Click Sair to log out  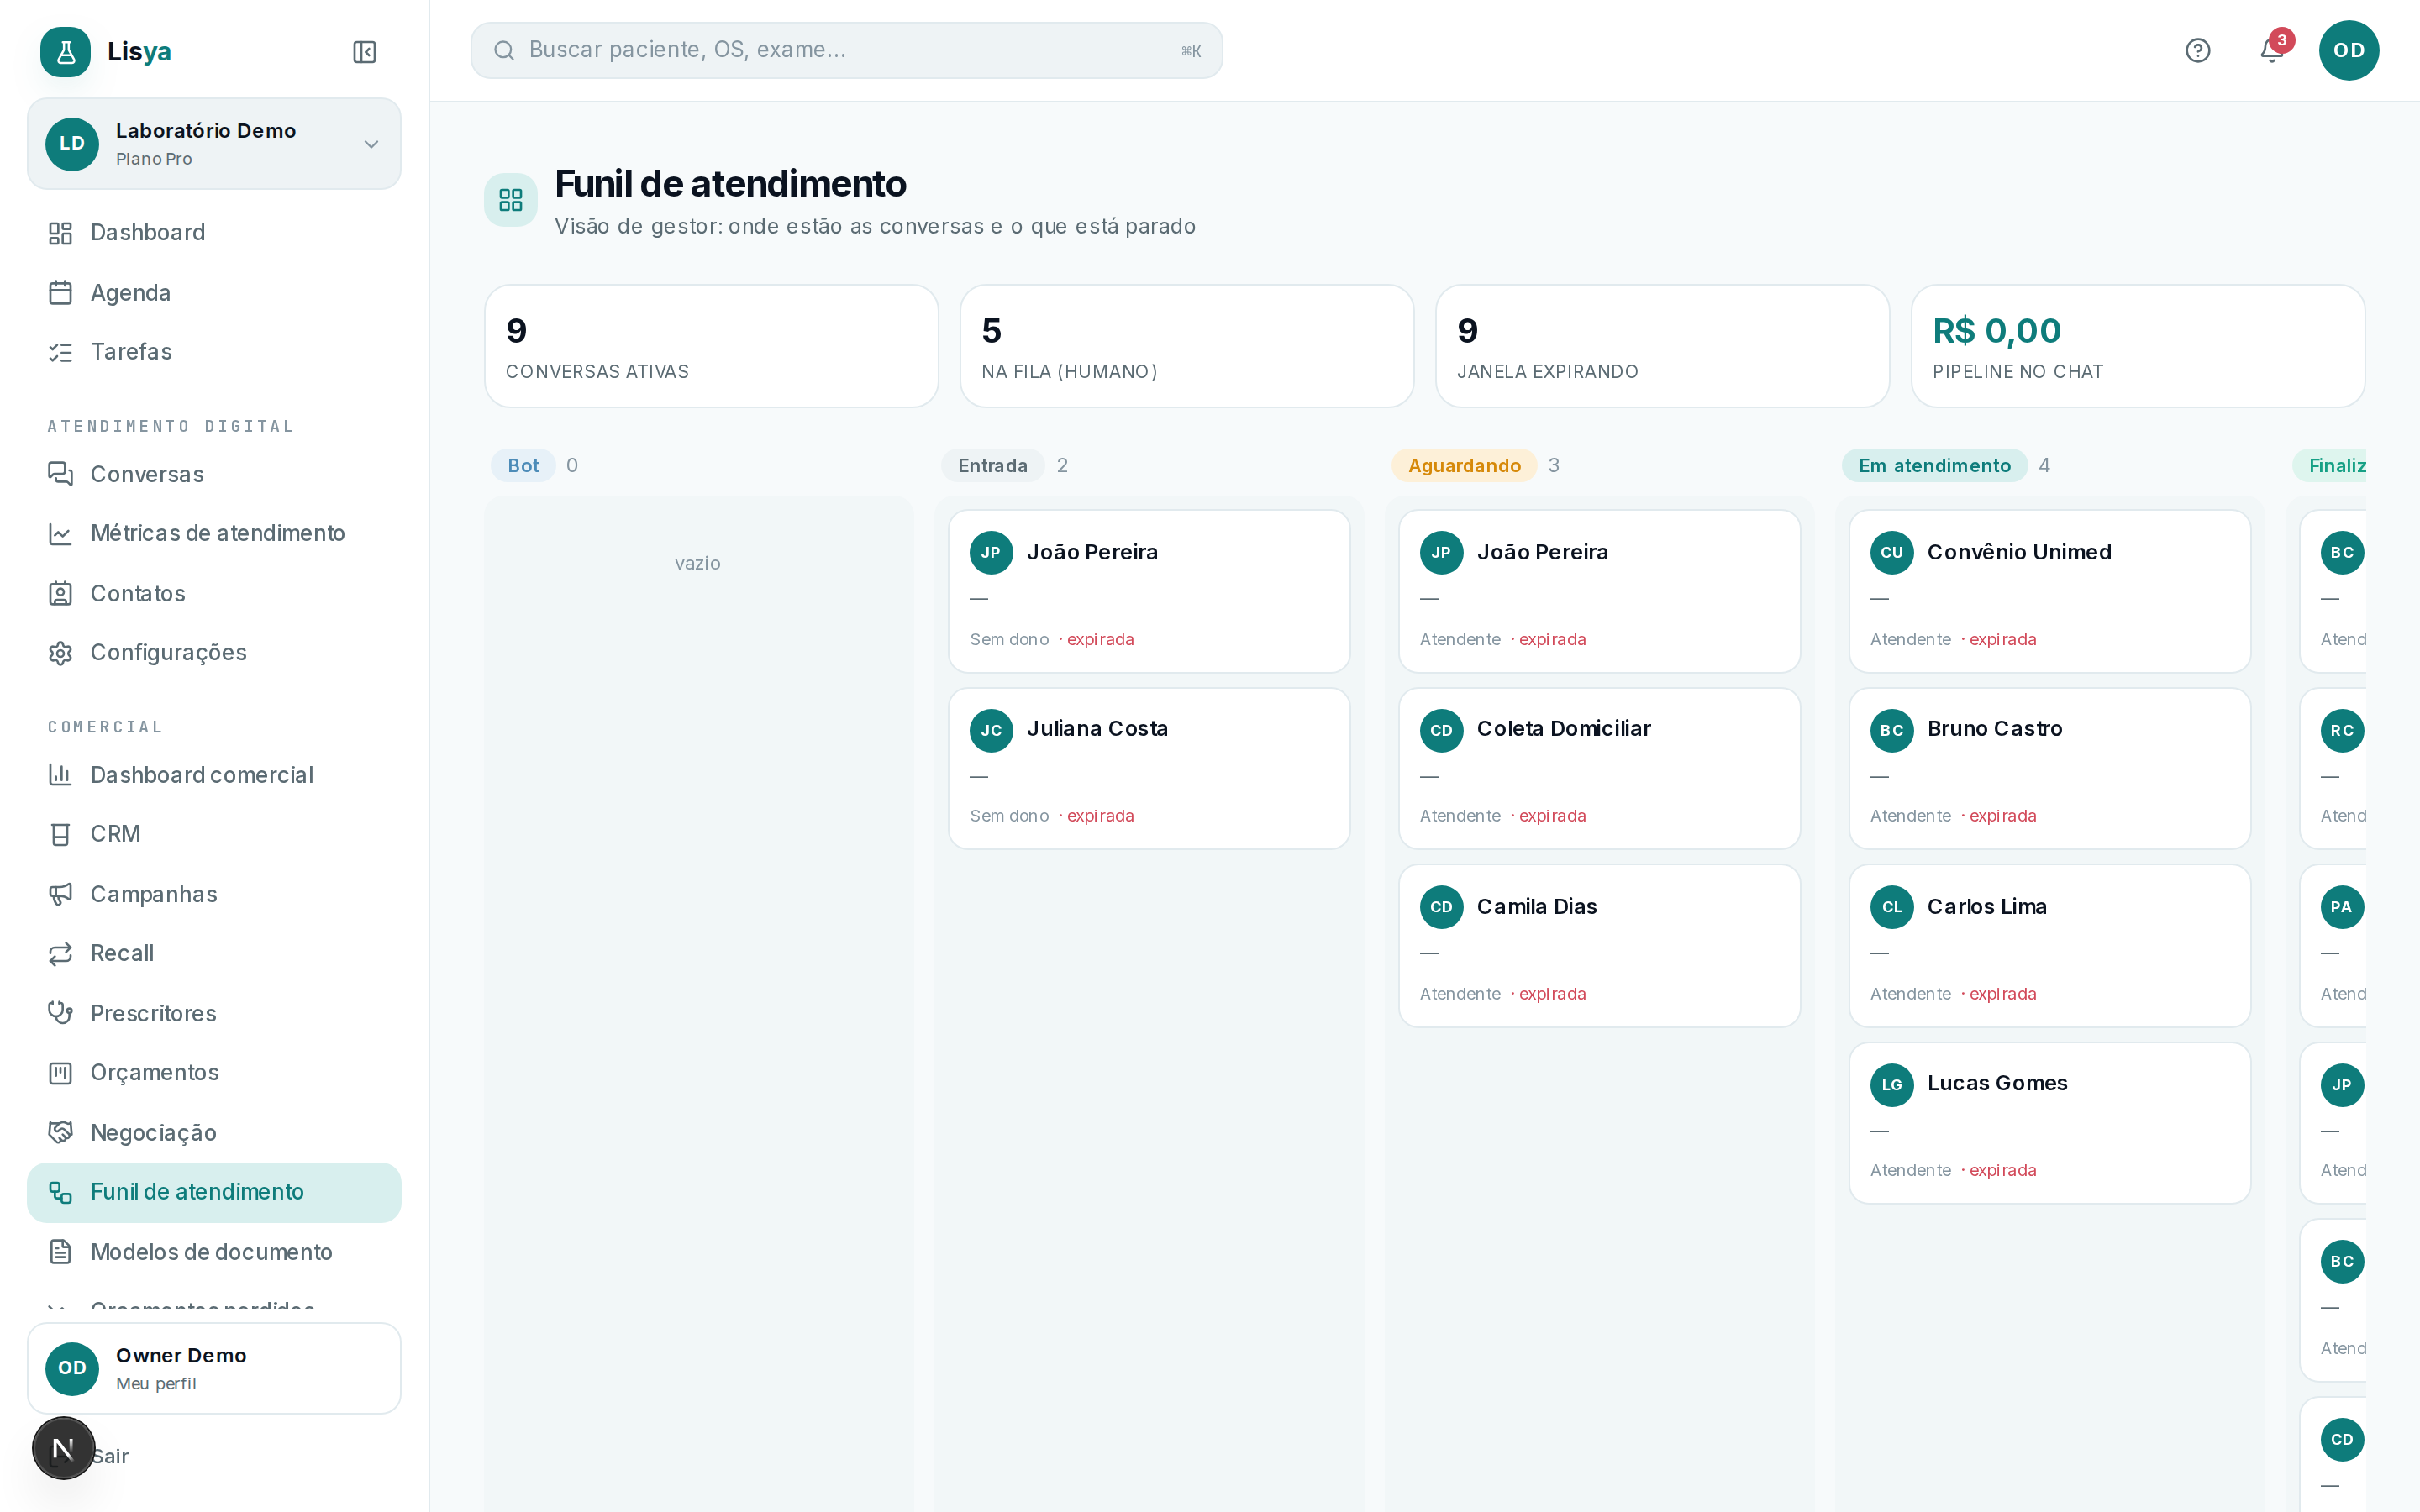click(110, 1456)
